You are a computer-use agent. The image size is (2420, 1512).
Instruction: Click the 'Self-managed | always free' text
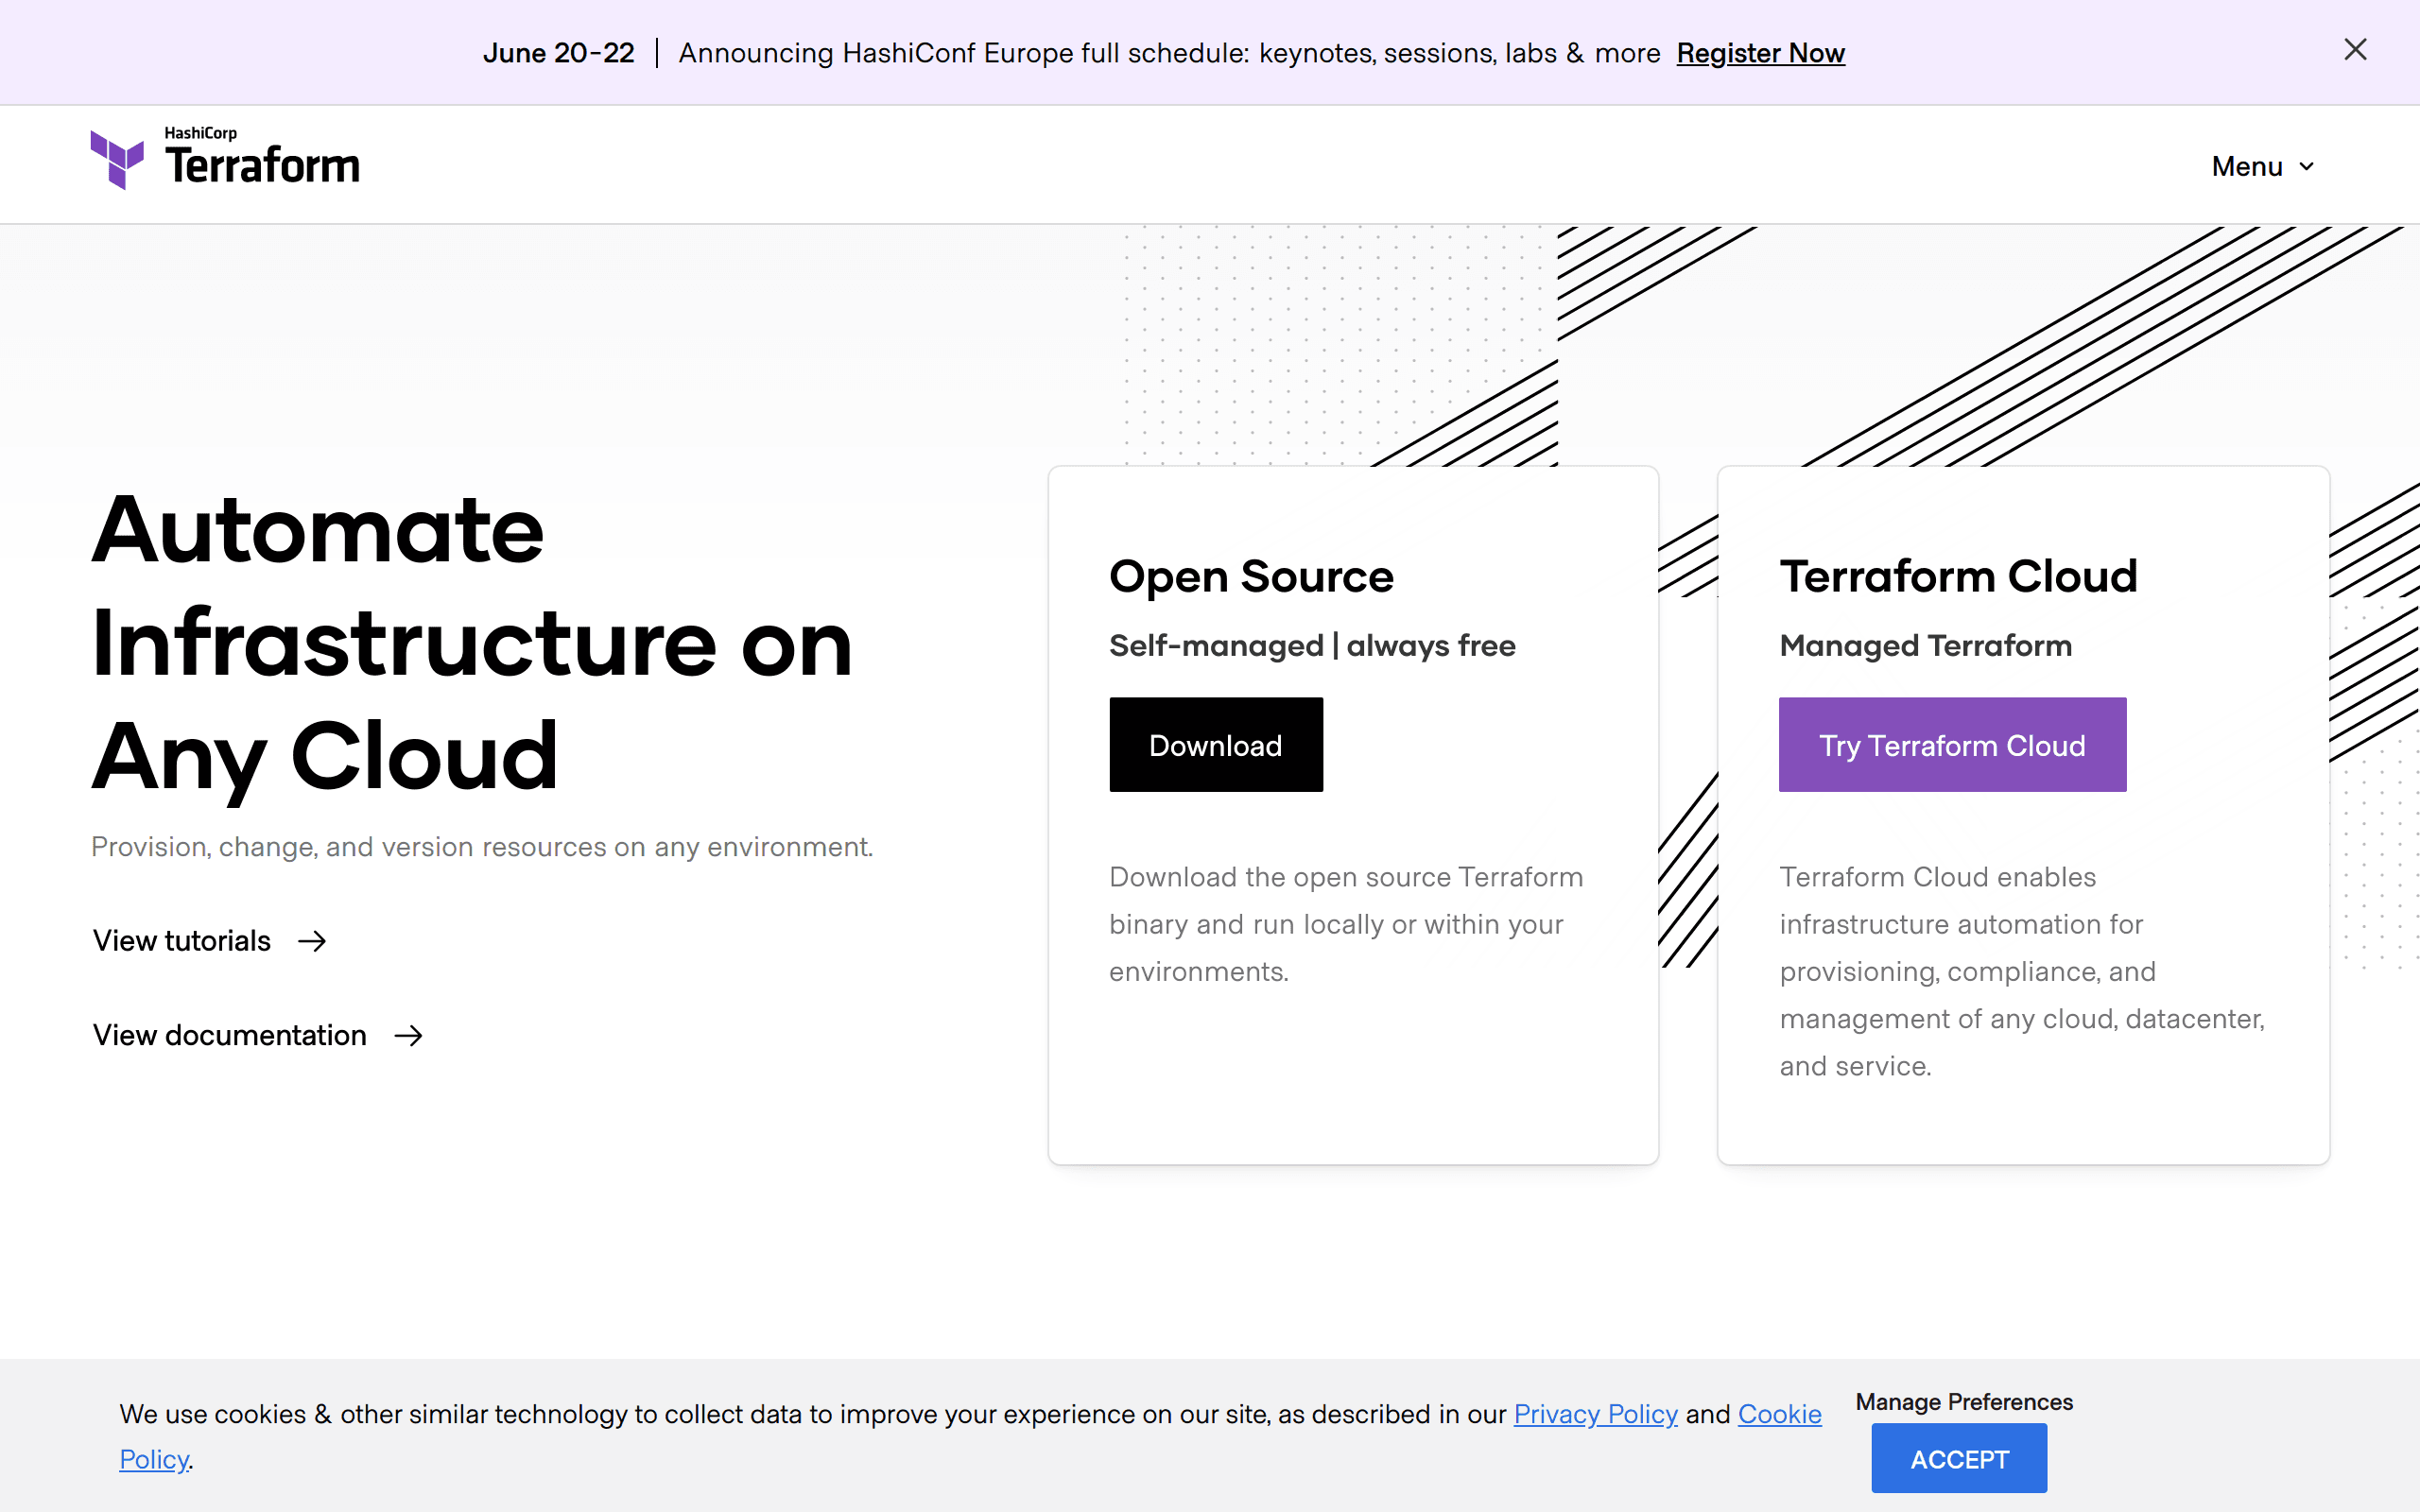pyautogui.click(x=1312, y=646)
